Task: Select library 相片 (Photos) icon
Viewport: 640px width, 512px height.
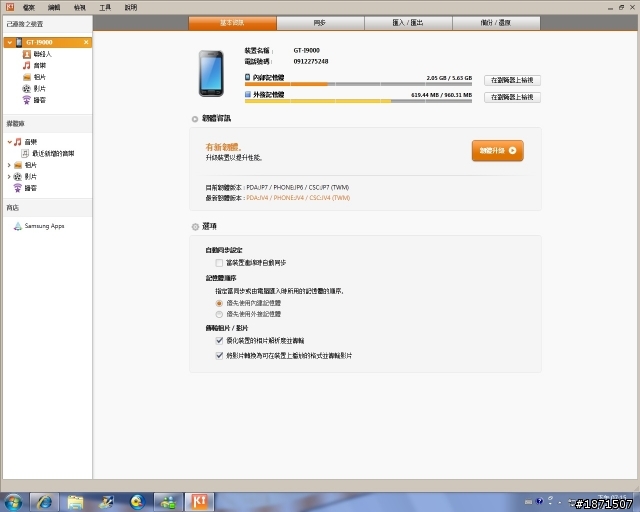Action: coord(18,165)
